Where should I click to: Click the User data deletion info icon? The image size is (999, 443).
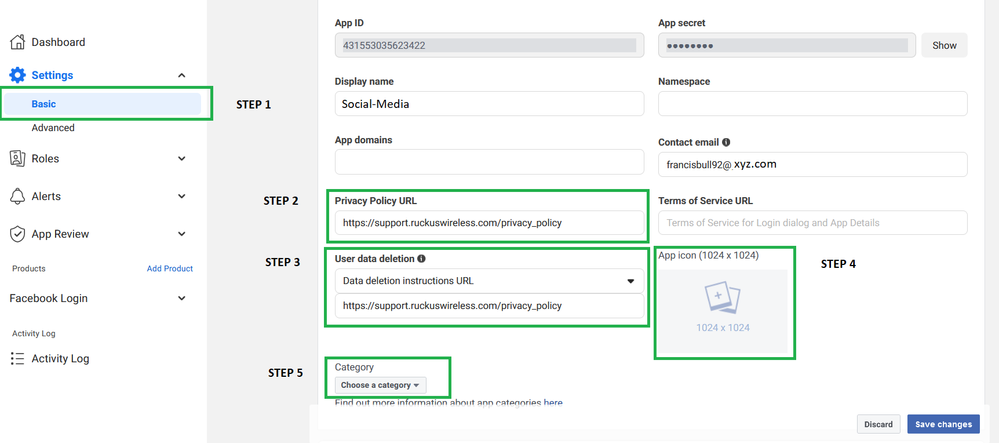[421, 259]
